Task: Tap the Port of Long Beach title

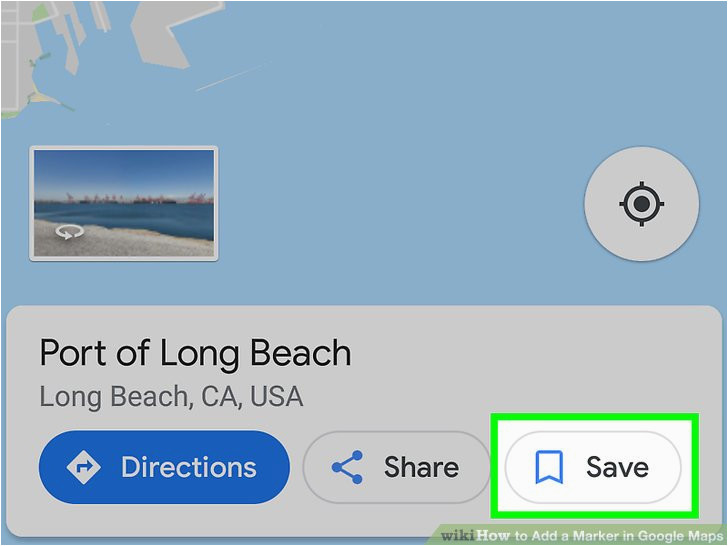Action: click(x=195, y=352)
